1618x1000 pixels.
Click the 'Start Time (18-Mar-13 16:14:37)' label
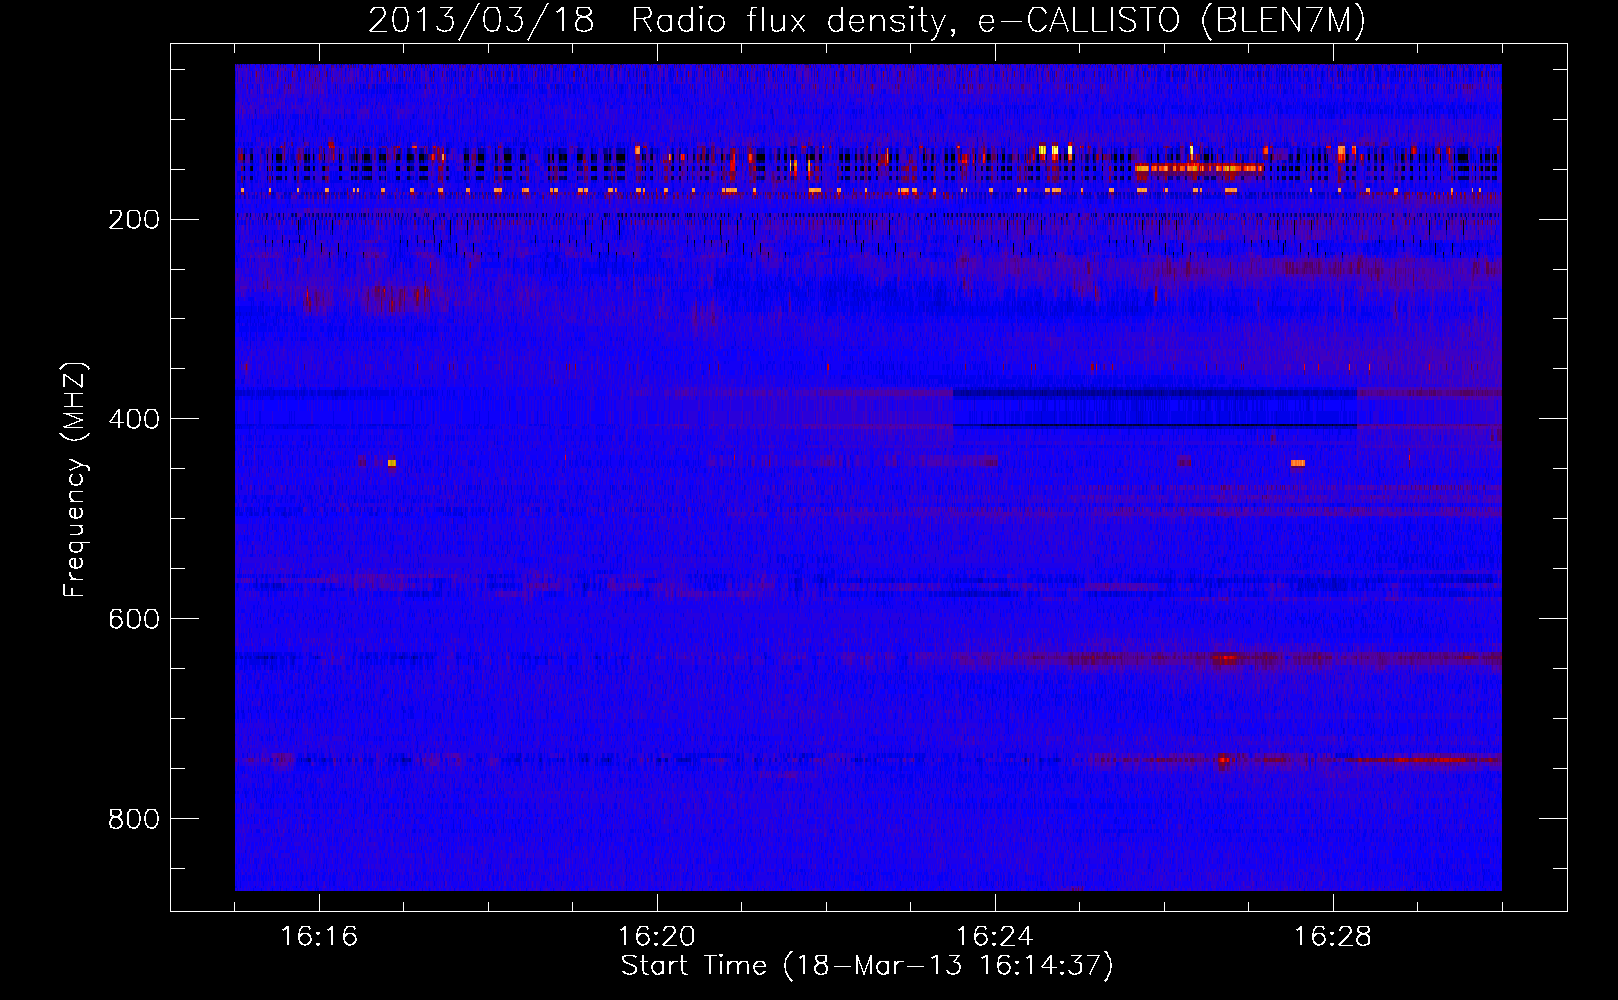(x=867, y=966)
